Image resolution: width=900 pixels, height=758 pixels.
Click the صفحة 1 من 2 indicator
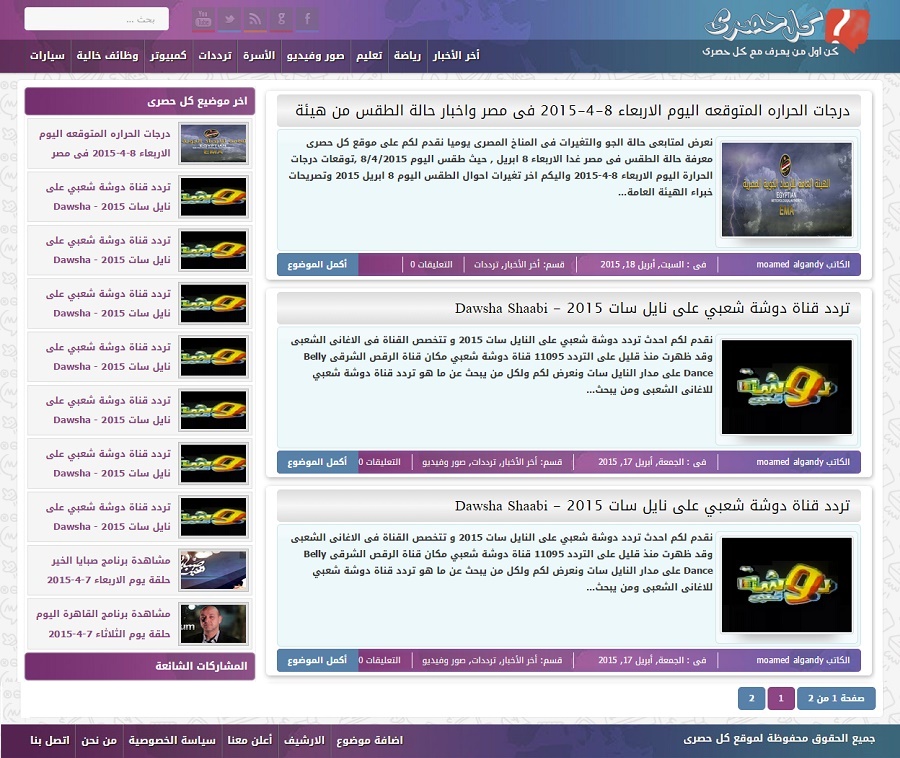(836, 698)
